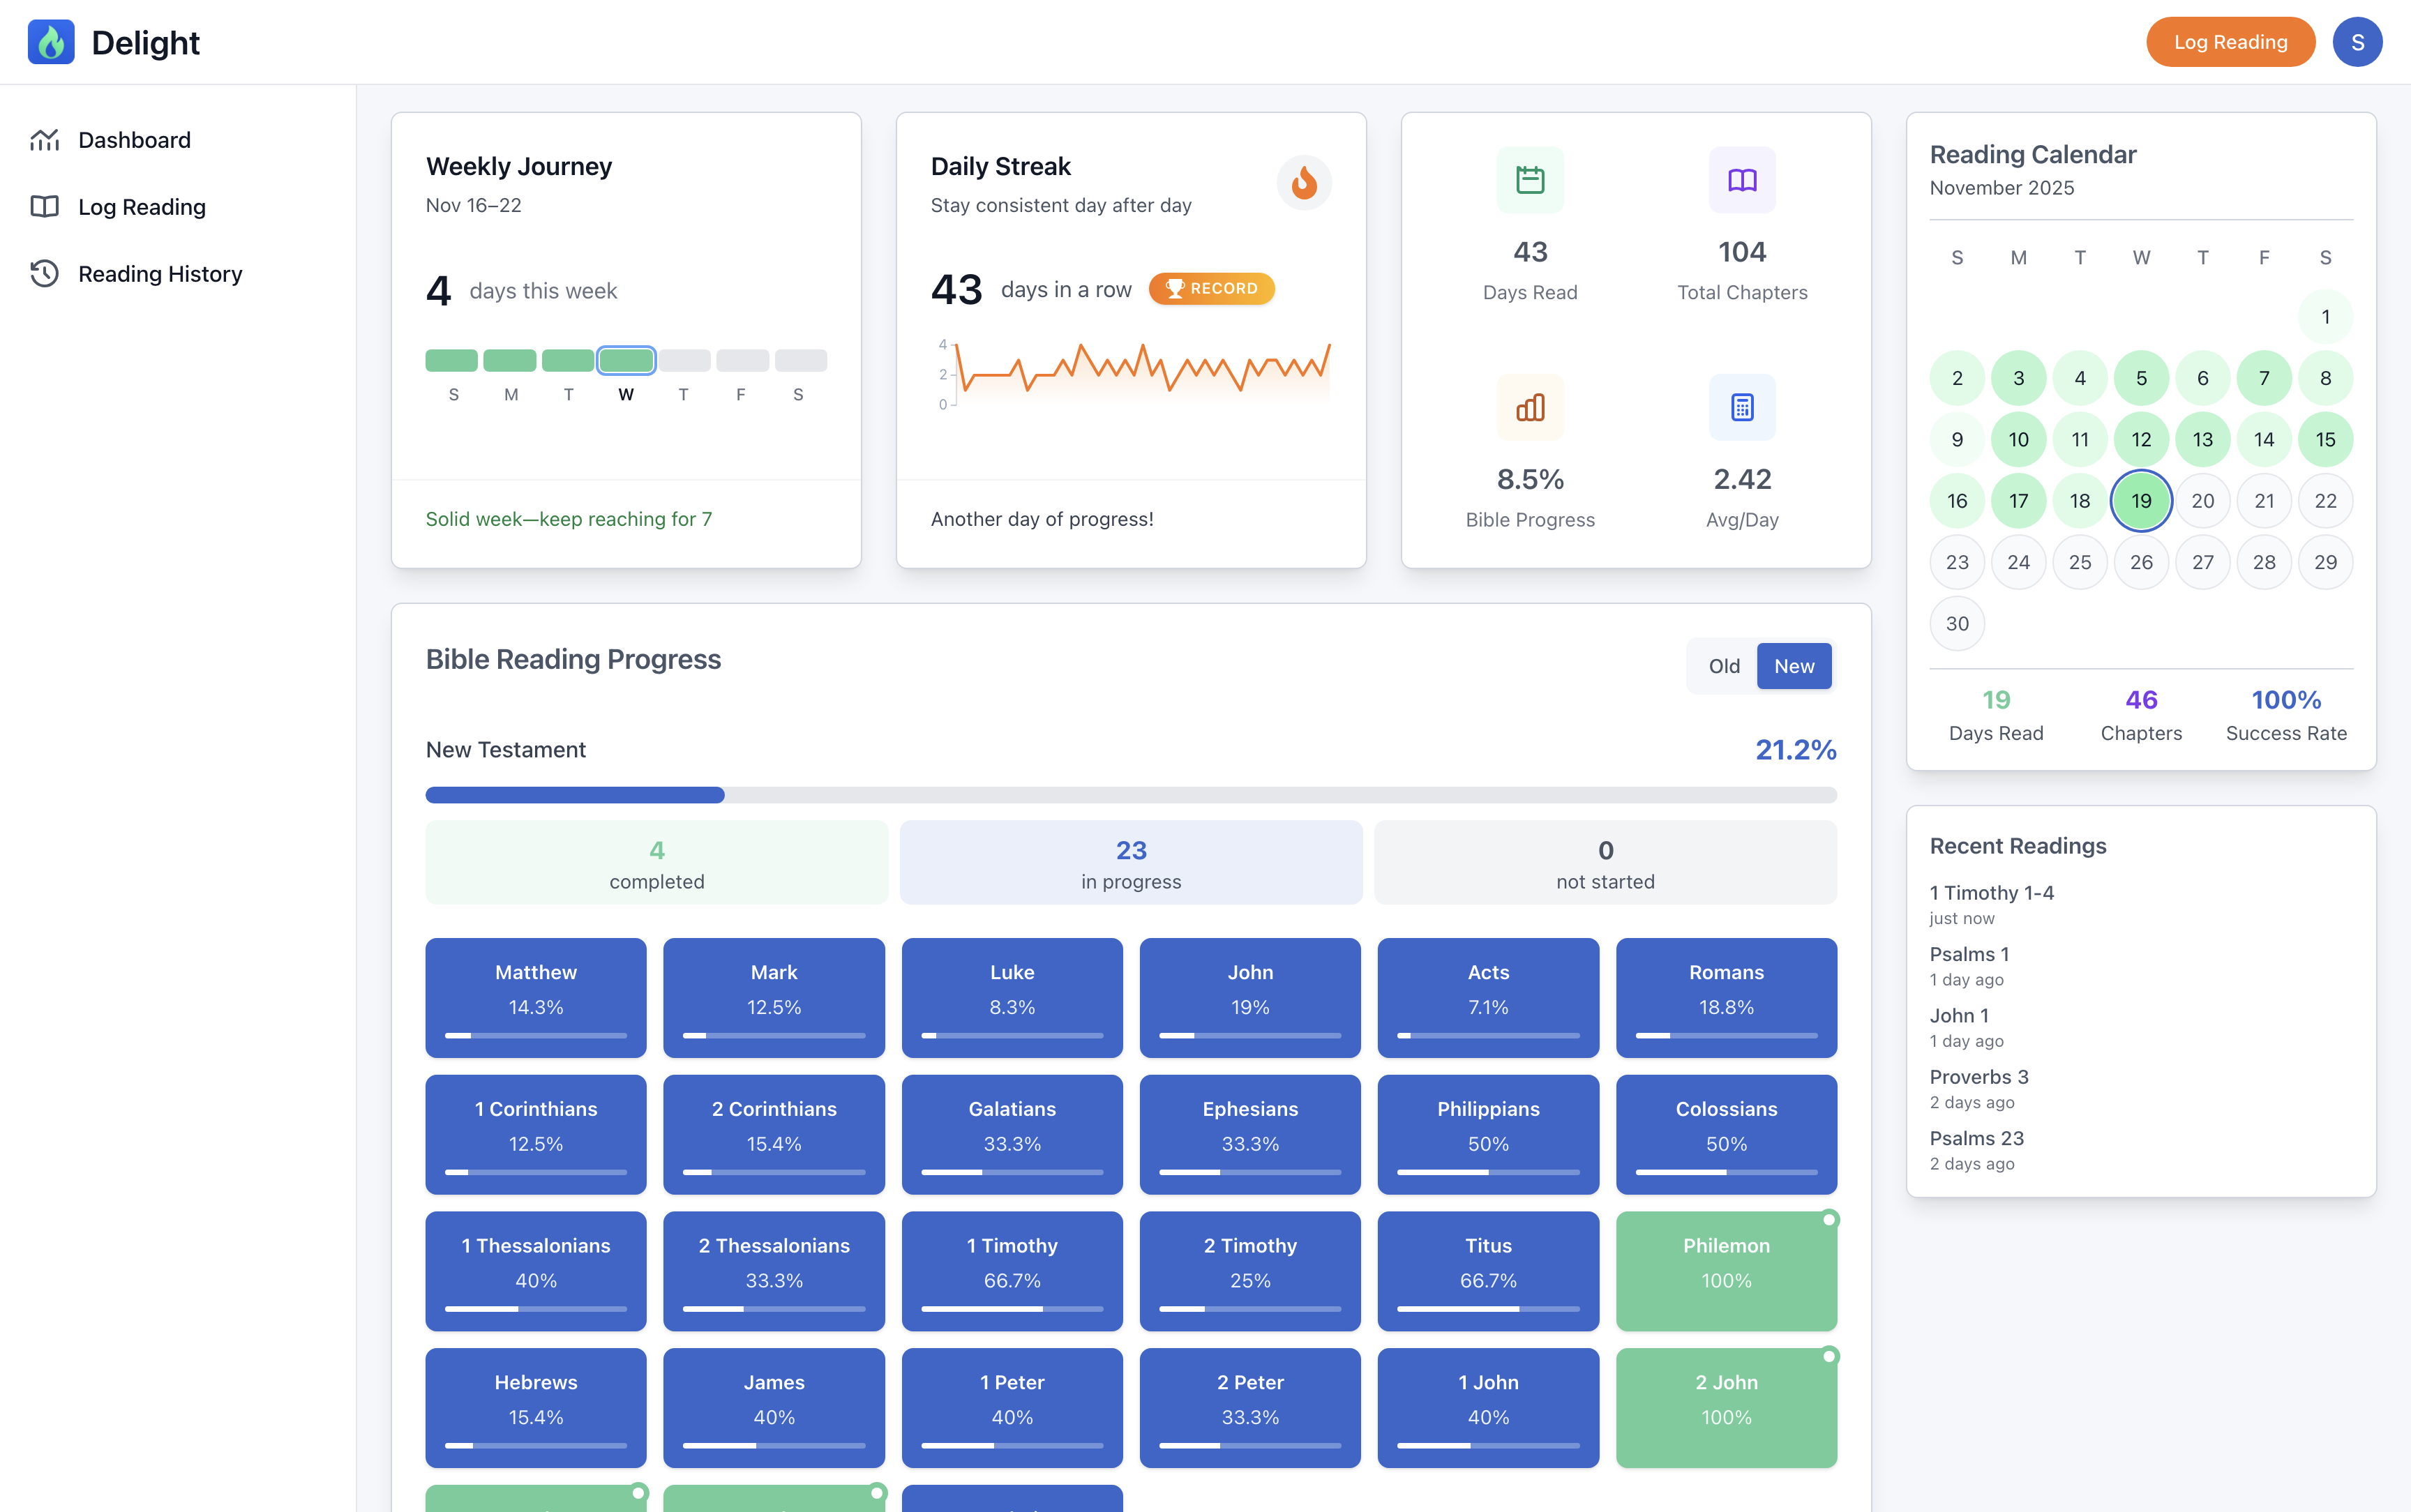The image size is (2411, 1512).
Task: Click the Days Read calendar icon
Action: (1529, 180)
